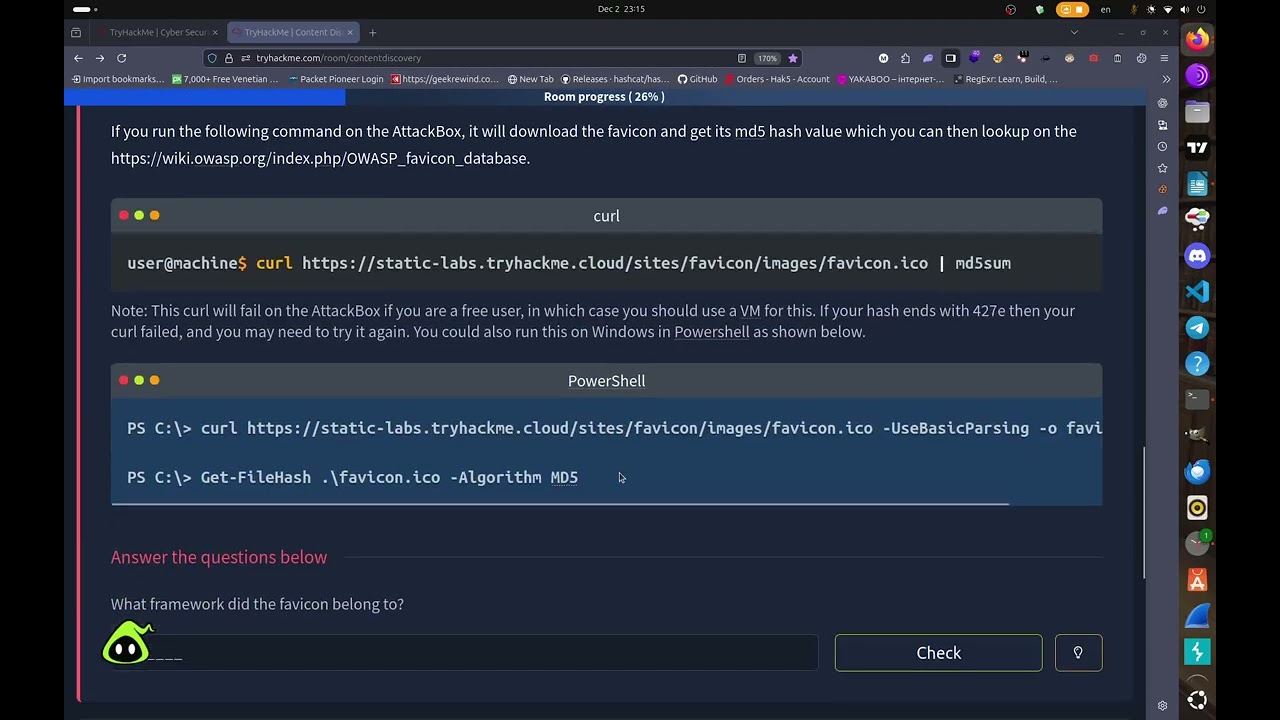
Task: Click the curl md5sum command line
Action: click(569, 263)
